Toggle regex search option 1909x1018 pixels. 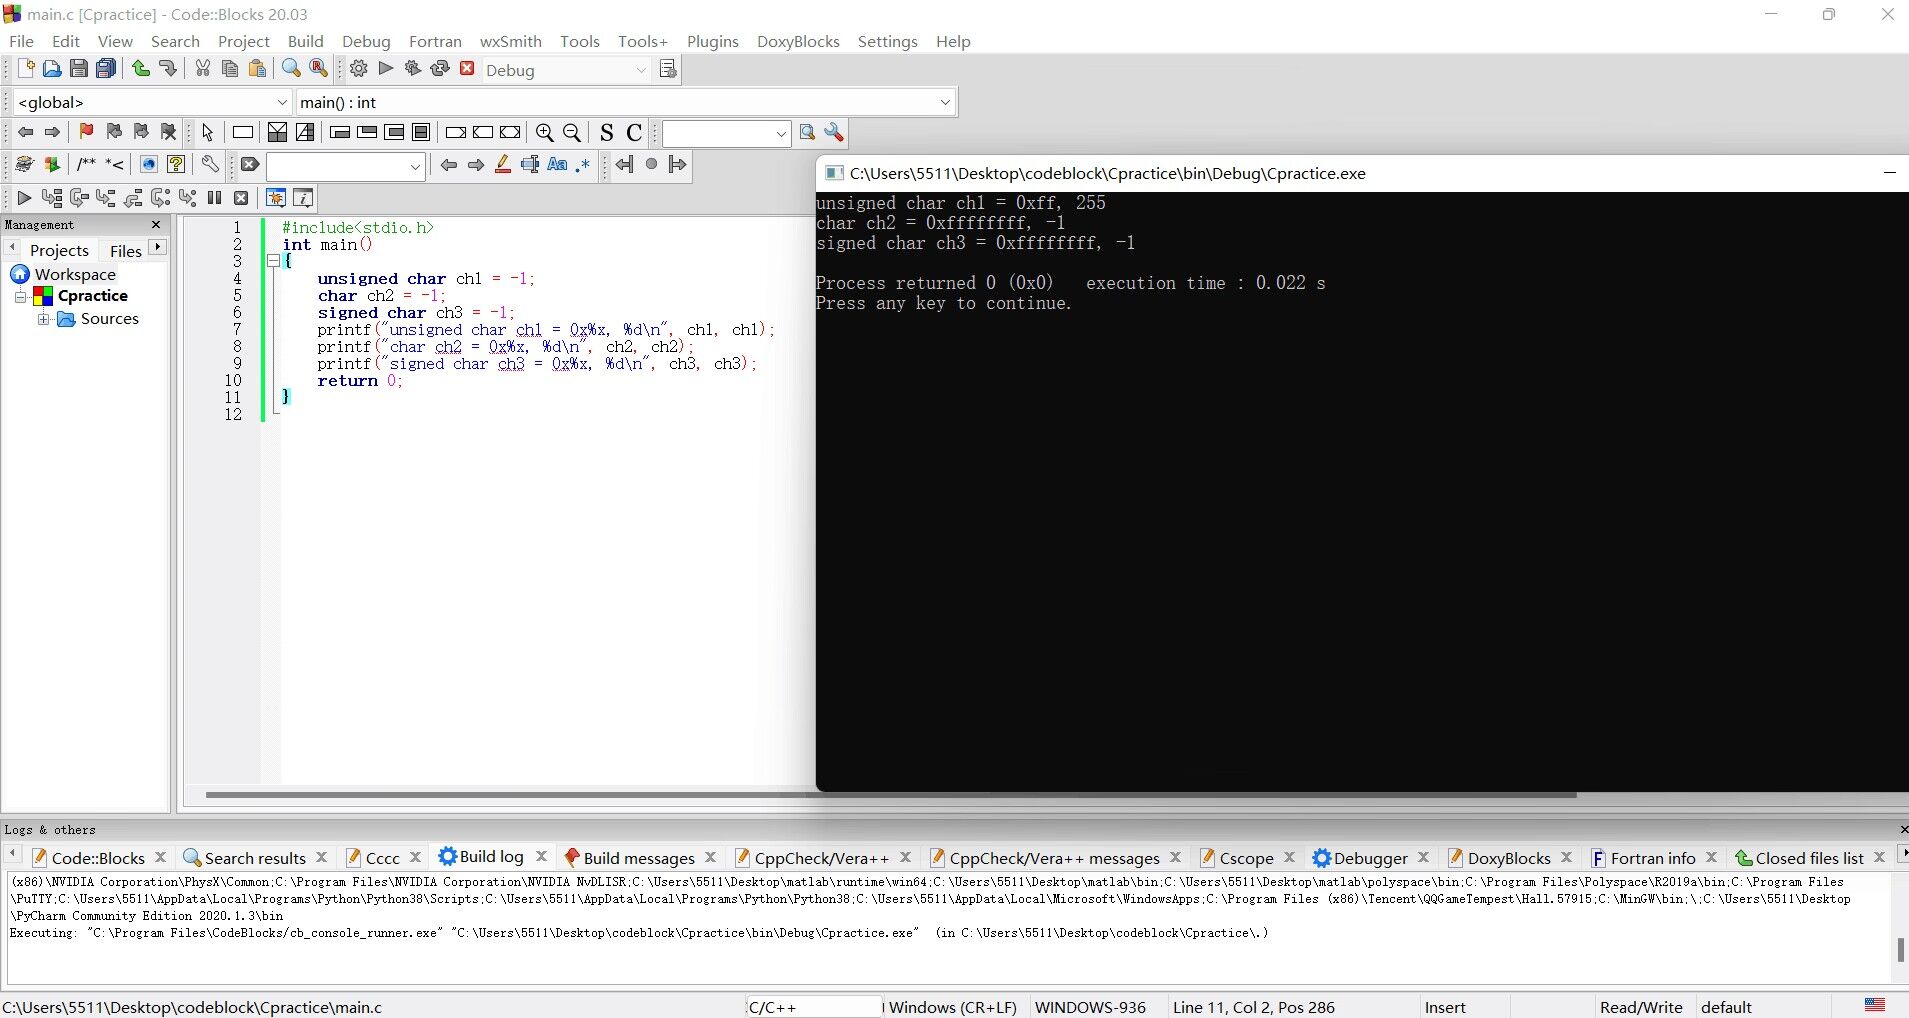(x=583, y=165)
